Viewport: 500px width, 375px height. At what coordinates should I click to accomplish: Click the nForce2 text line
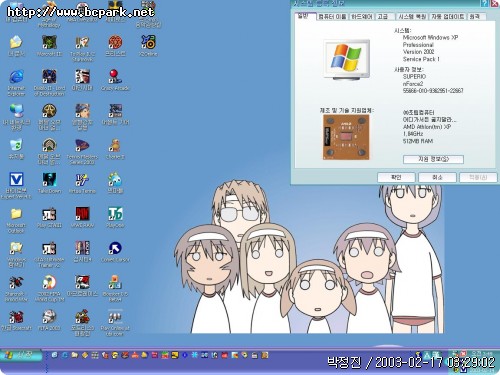(x=413, y=84)
